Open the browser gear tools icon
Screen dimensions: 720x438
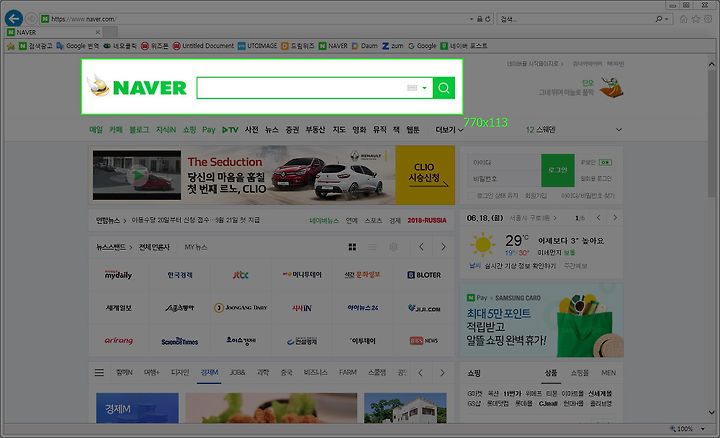click(x=709, y=19)
